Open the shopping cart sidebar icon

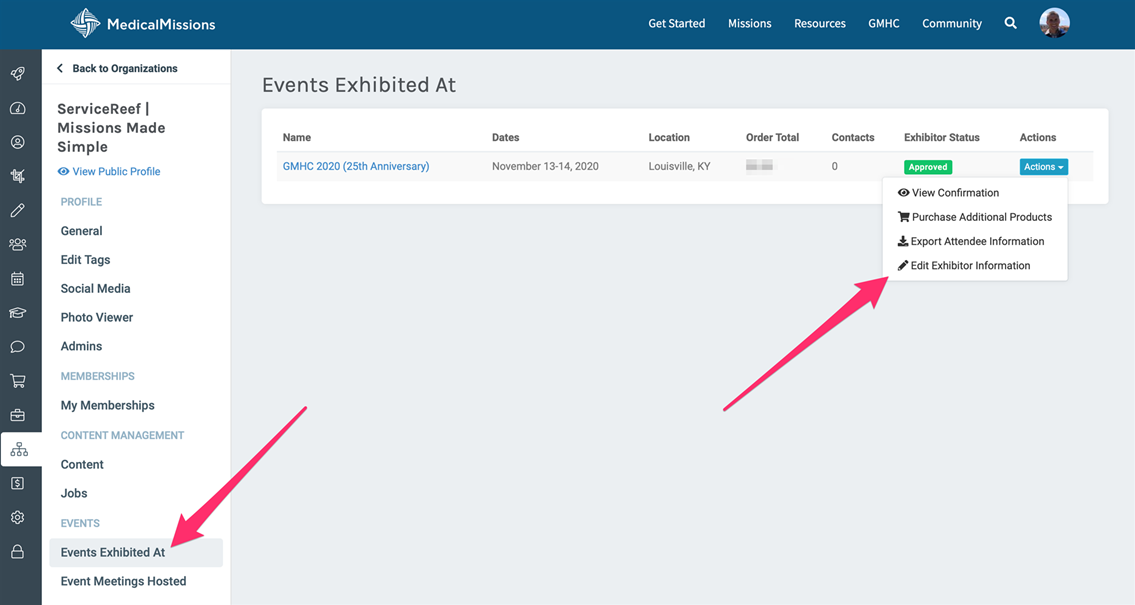(x=18, y=381)
